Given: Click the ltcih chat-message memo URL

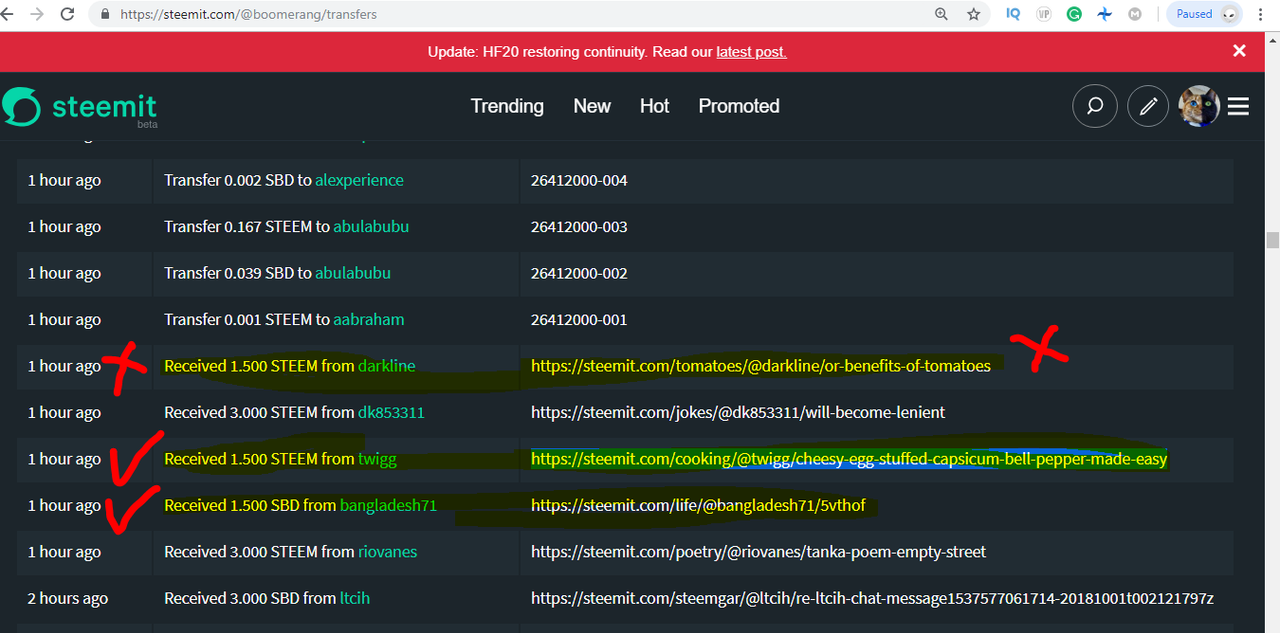Looking at the screenshot, I should [872, 598].
